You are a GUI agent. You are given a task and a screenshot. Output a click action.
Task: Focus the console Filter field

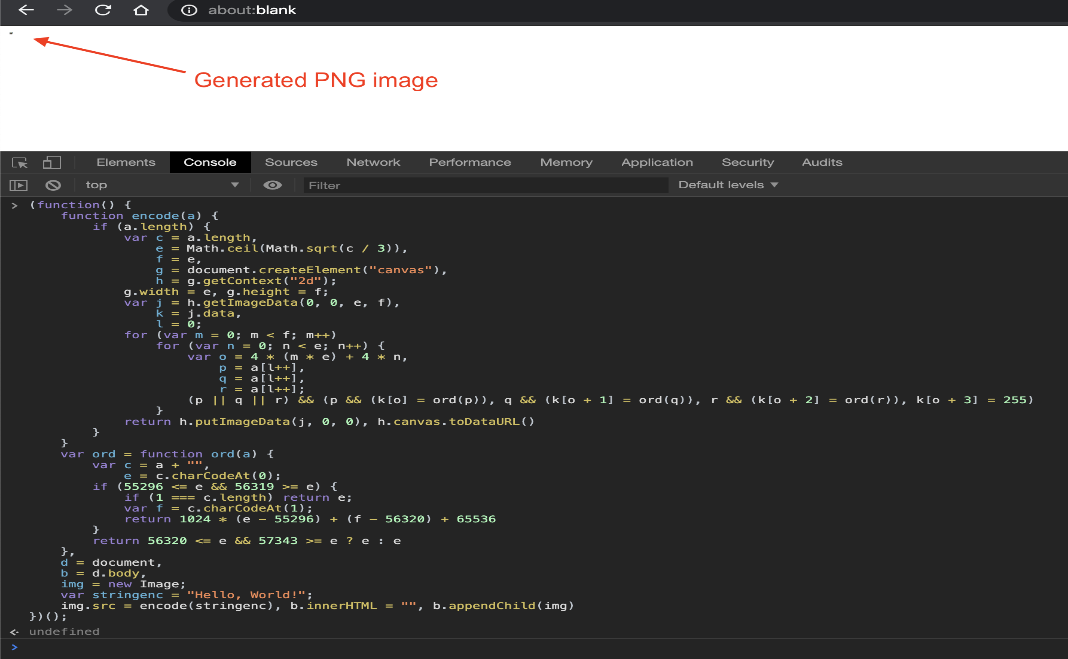coord(486,185)
